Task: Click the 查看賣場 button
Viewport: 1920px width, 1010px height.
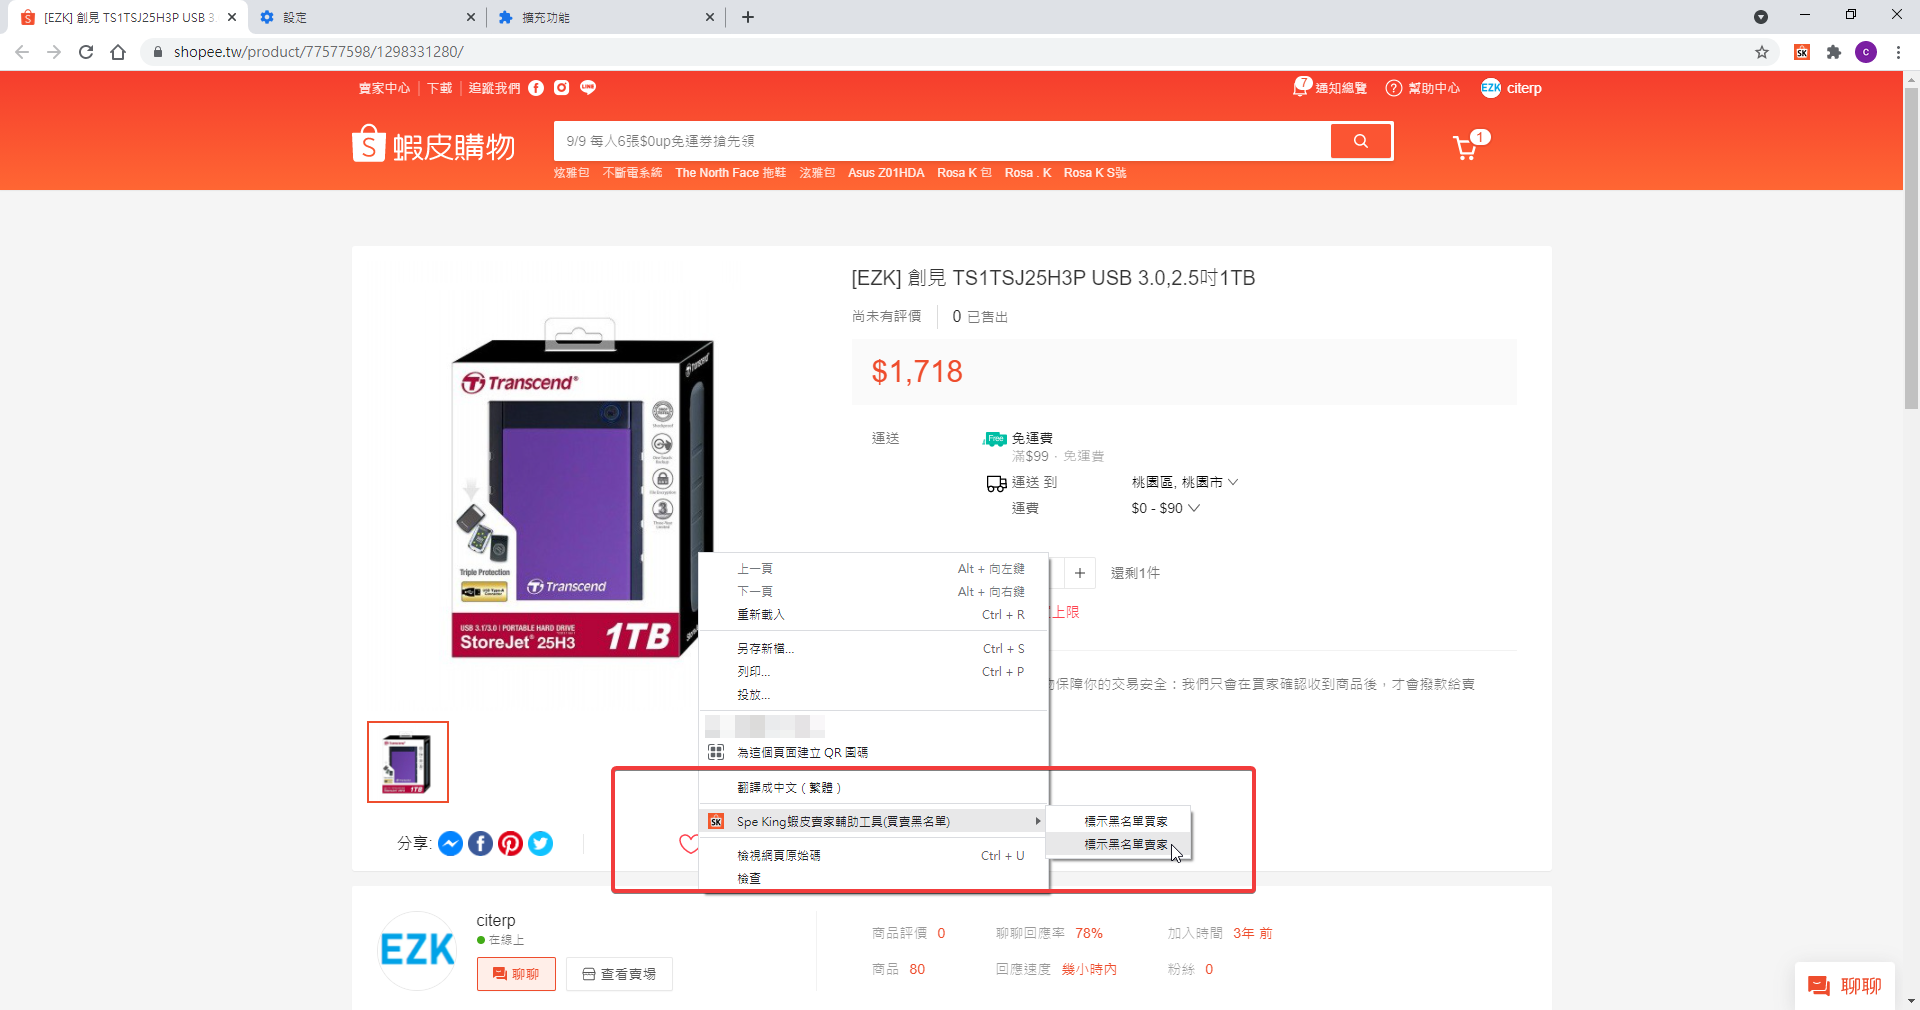Action: click(619, 974)
